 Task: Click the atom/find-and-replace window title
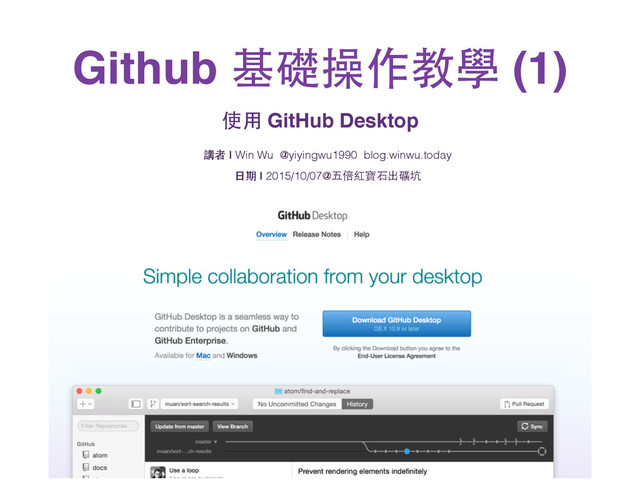click(x=317, y=391)
